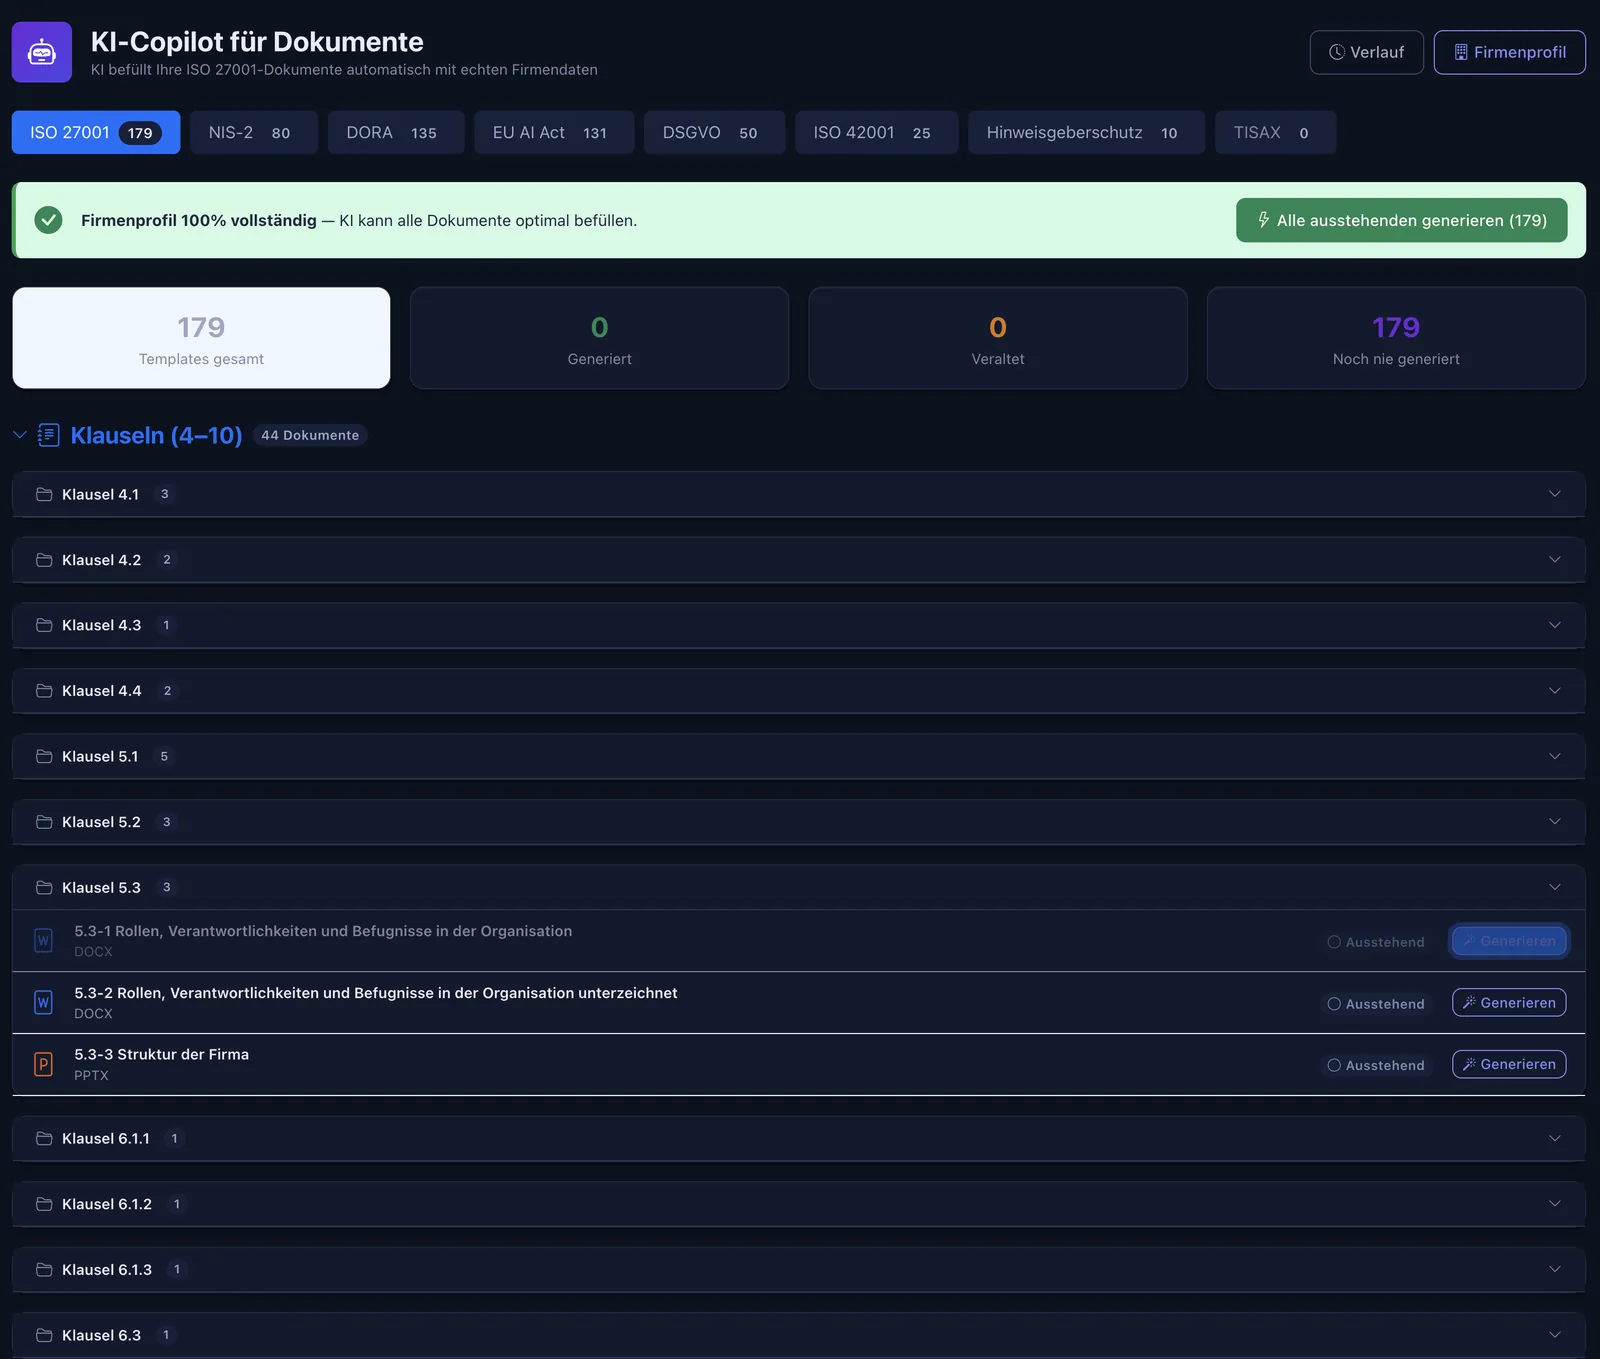This screenshot has height=1359, width=1600.
Task: Expand Klausel 4.1 with its chevron
Action: (1555, 494)
